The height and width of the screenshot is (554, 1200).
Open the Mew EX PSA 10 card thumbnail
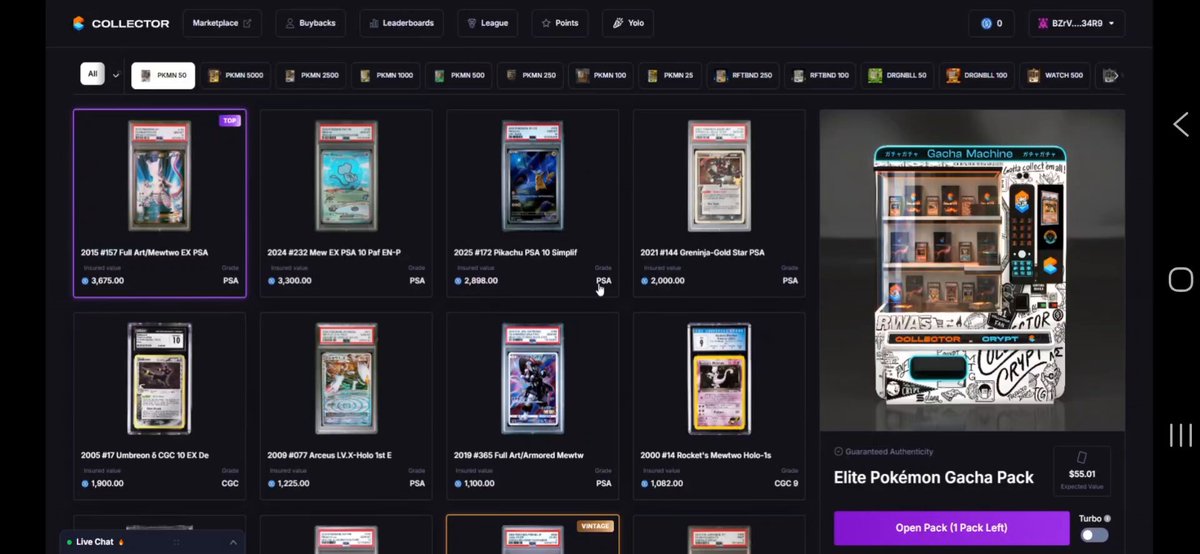[346, 177]
